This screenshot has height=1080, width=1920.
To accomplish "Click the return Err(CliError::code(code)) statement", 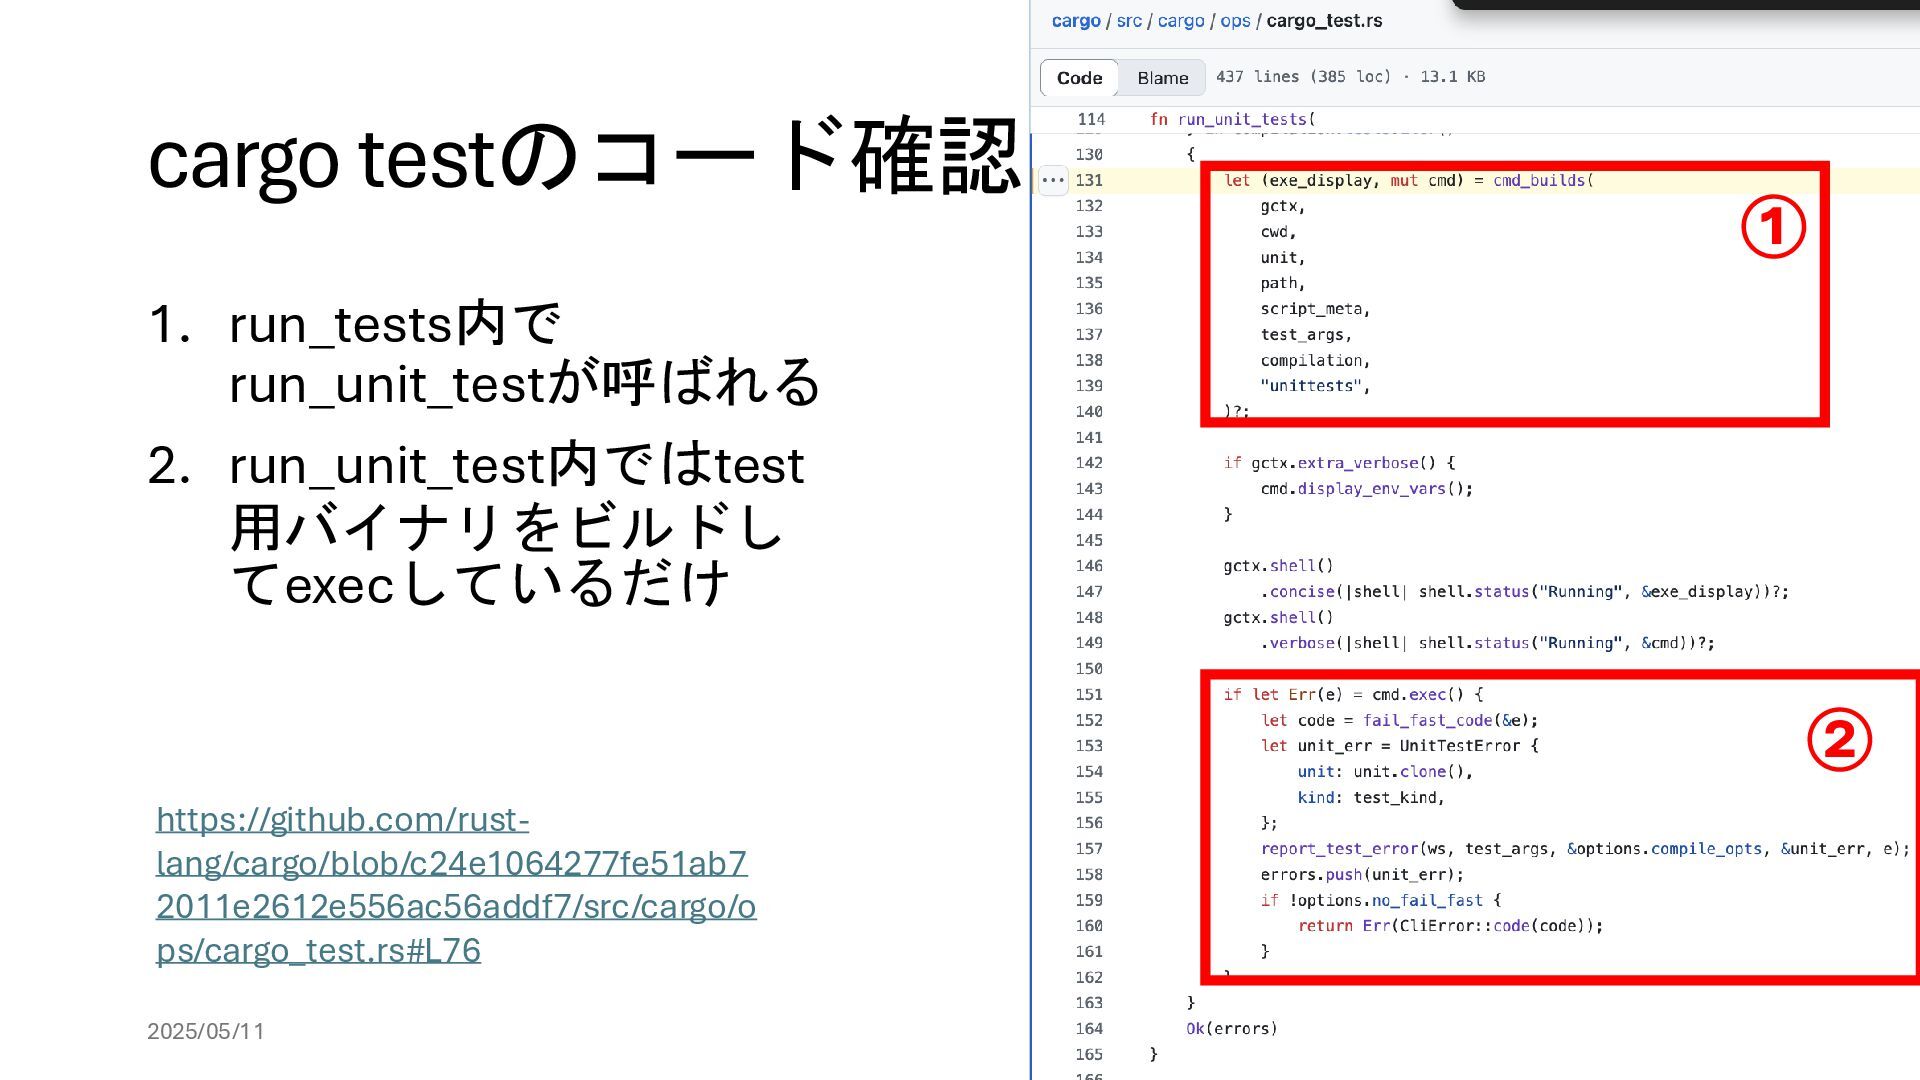I will pyautogui.click(x=1450, y=926).
